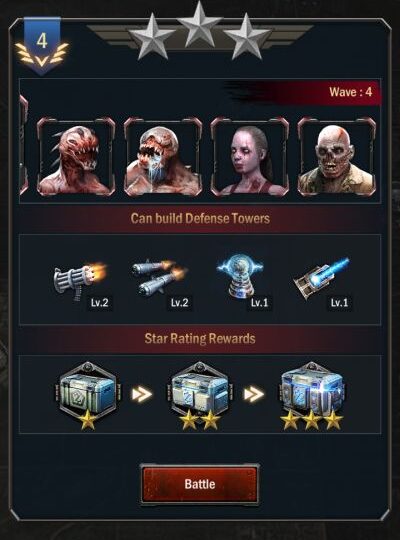Click the third silver rating star
The image size is (400, 540).
click(x=246, y=37)
